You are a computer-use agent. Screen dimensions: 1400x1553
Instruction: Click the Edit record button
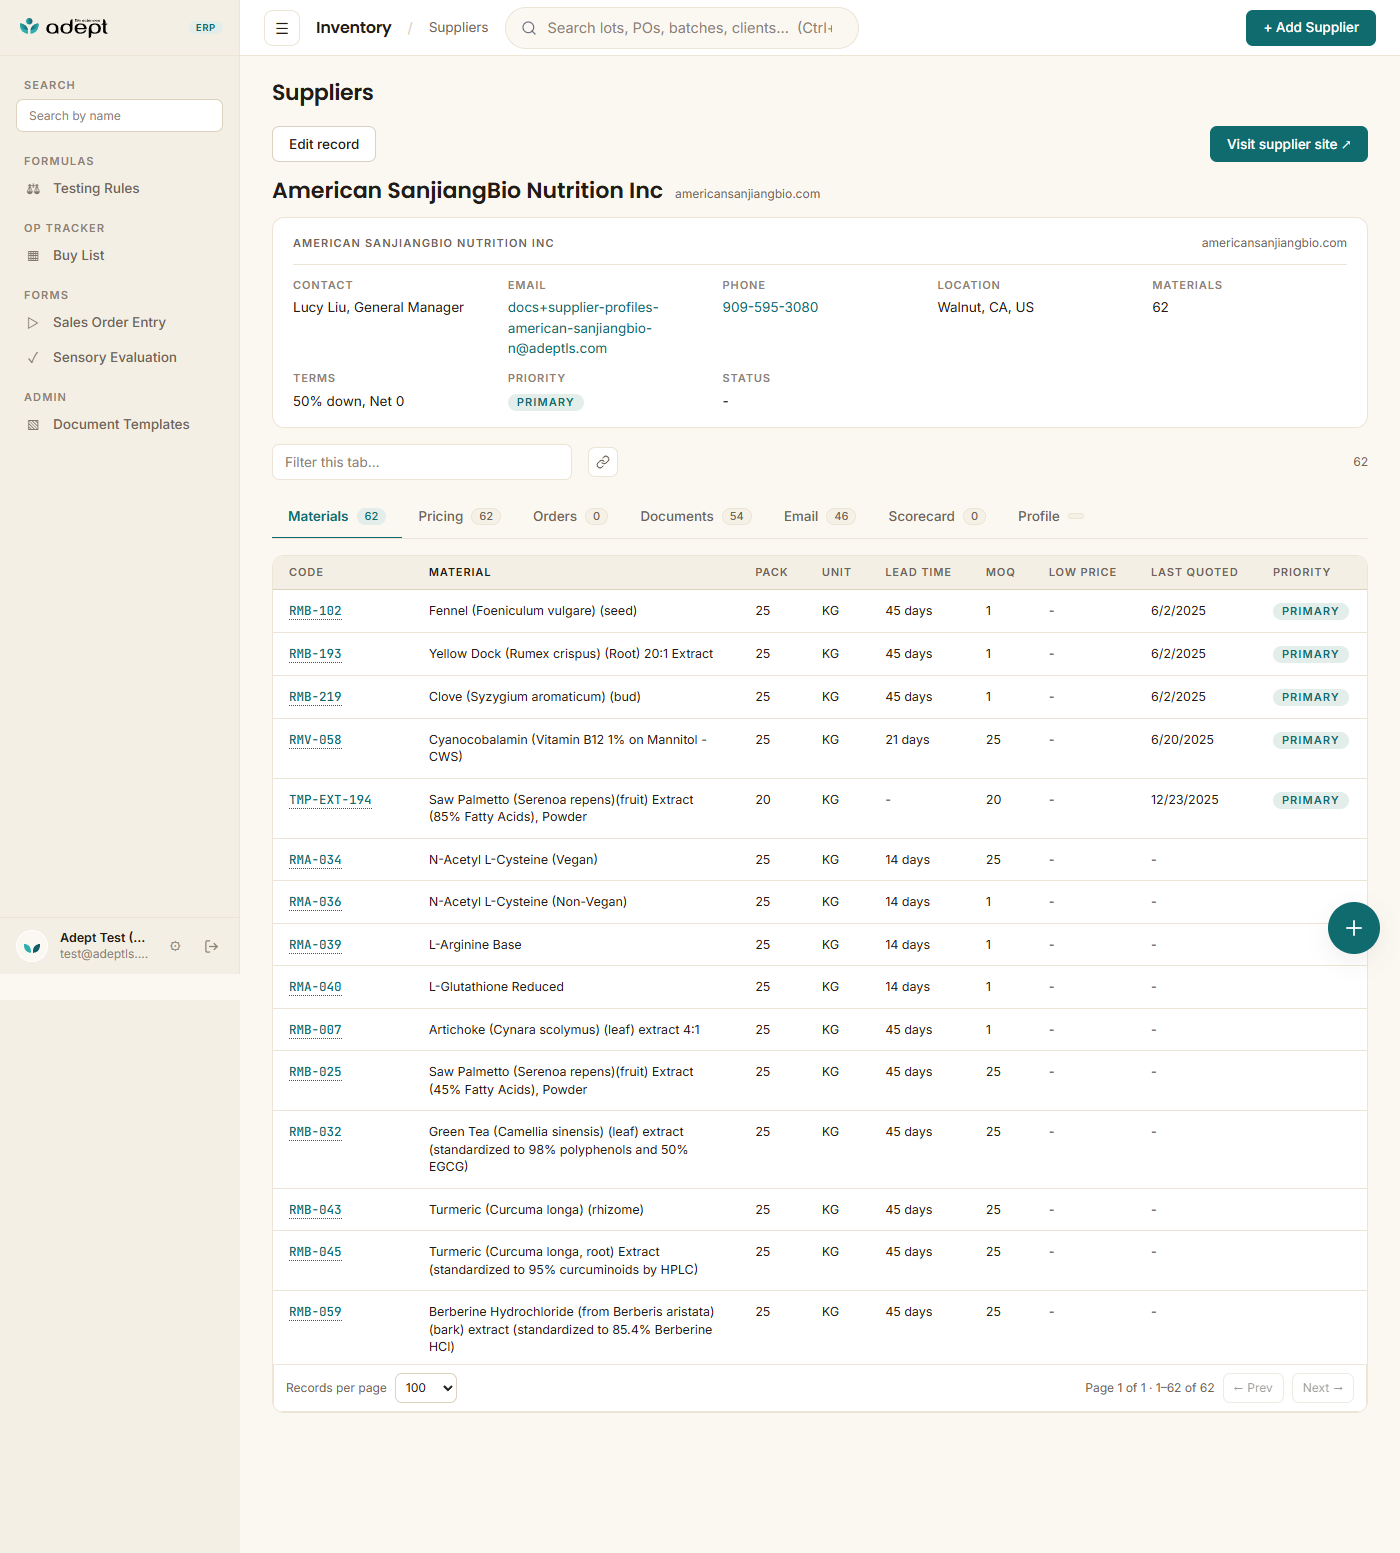pyautogui.click(x=324, y=144)
